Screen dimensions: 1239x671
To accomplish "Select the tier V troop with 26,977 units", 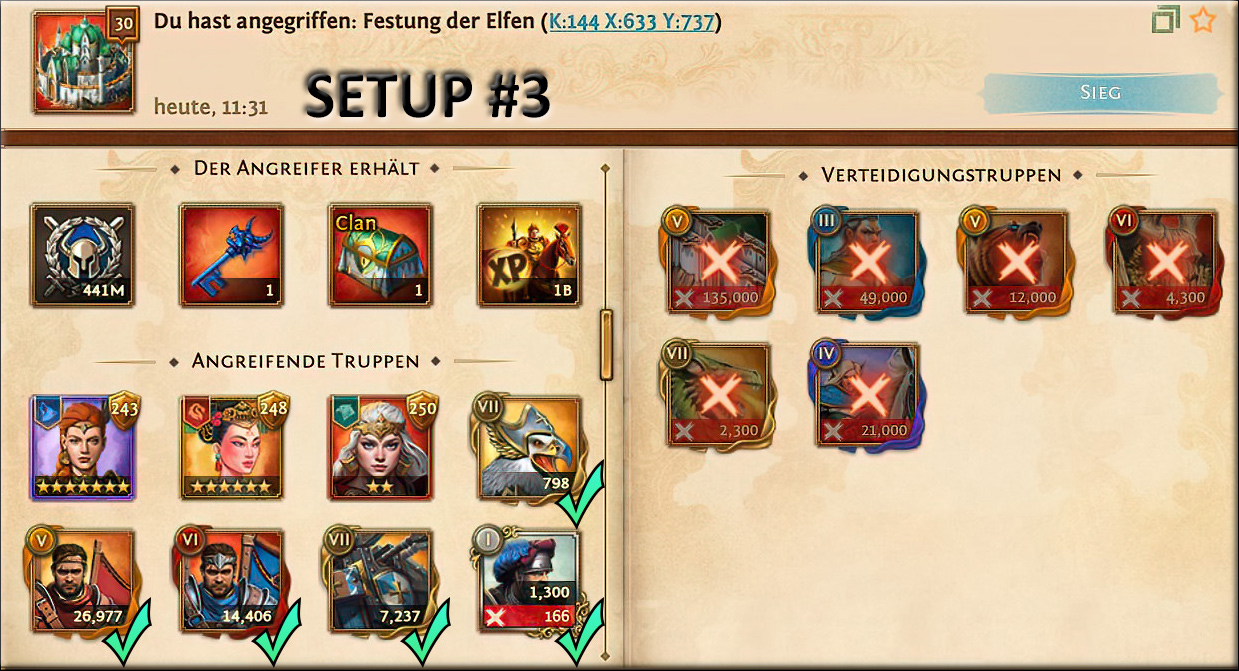I will [83, 581].
